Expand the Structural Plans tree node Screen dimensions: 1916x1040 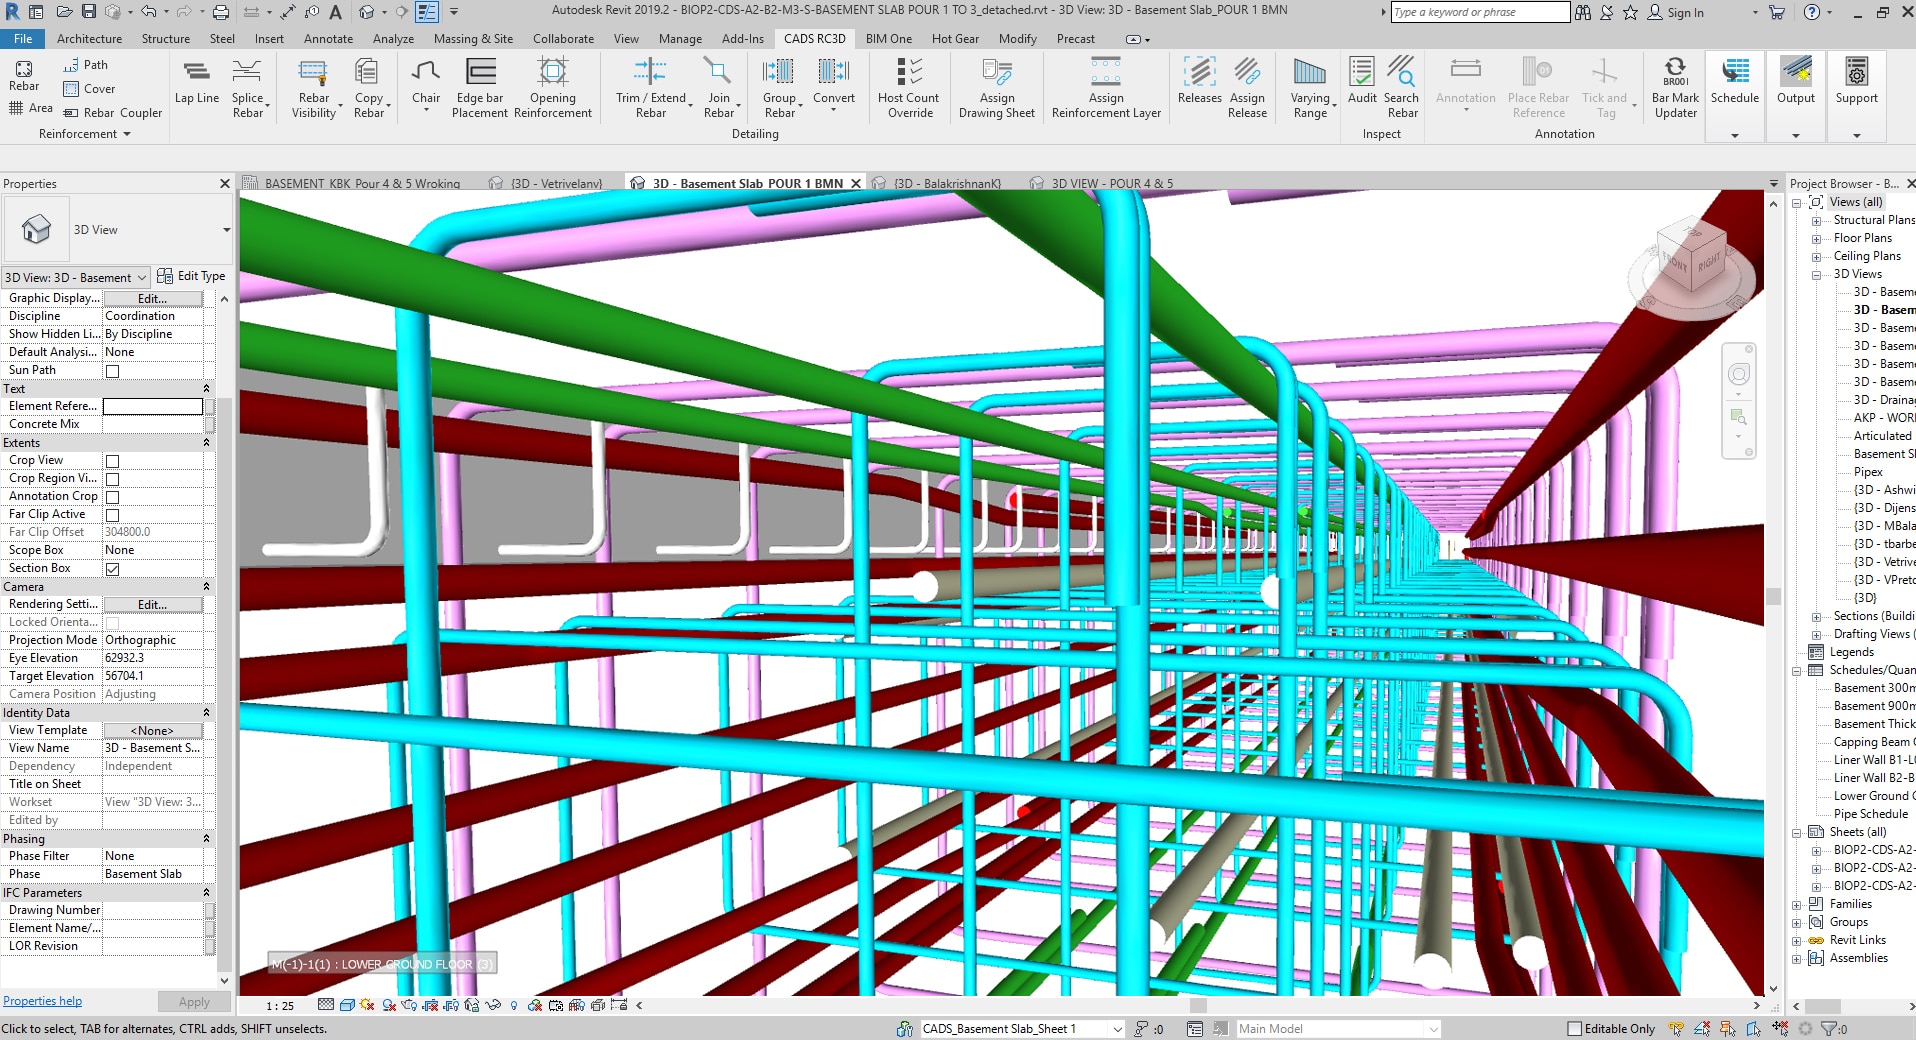(1816, 221)
